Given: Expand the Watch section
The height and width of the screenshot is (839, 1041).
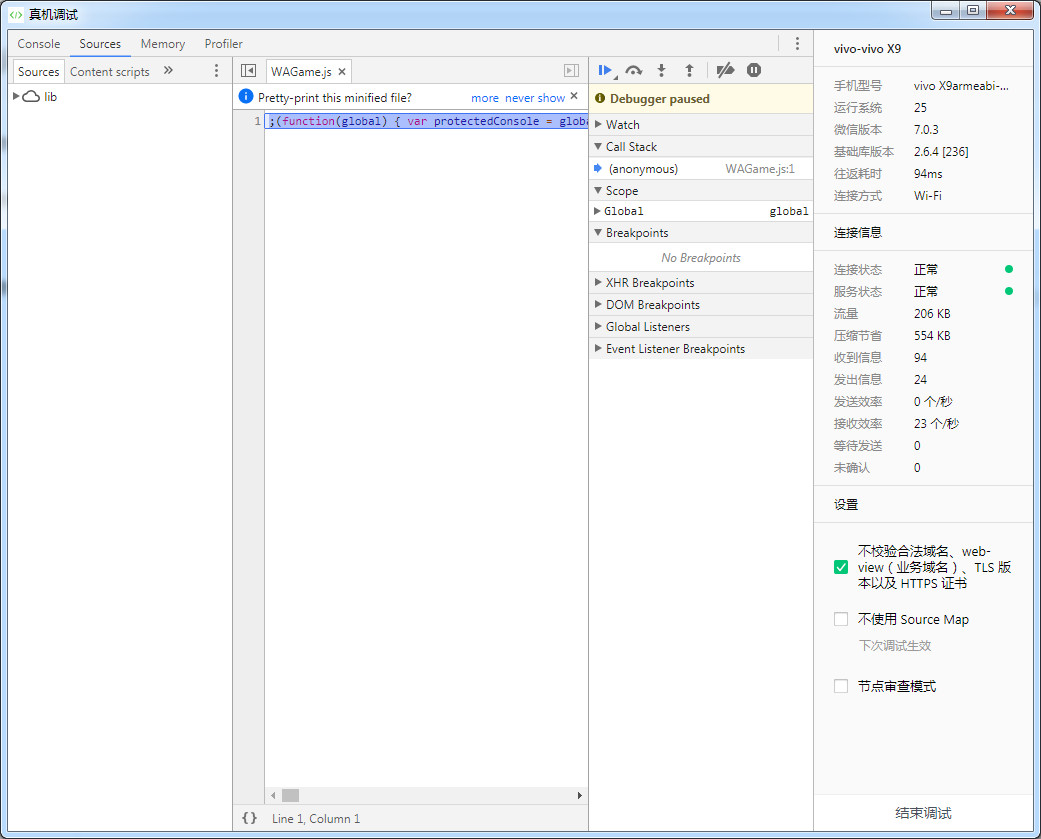Looking at the screenshot, I should pyautogui.click(x=622, y=125).
